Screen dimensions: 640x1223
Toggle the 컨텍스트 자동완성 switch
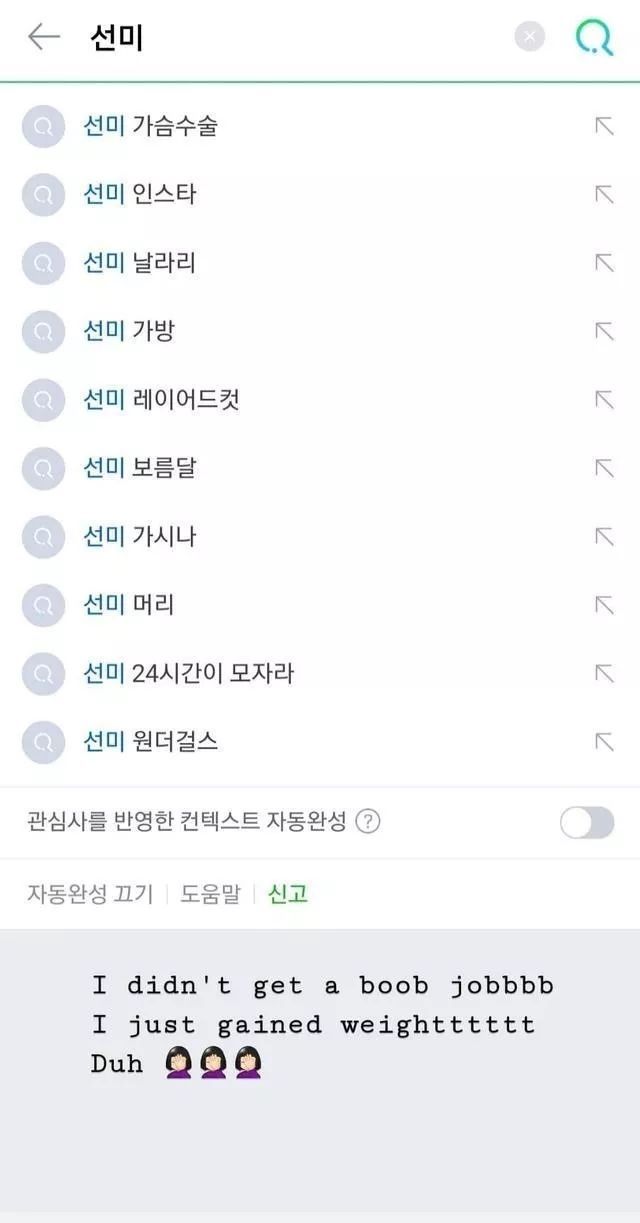(x=587, y=822)
